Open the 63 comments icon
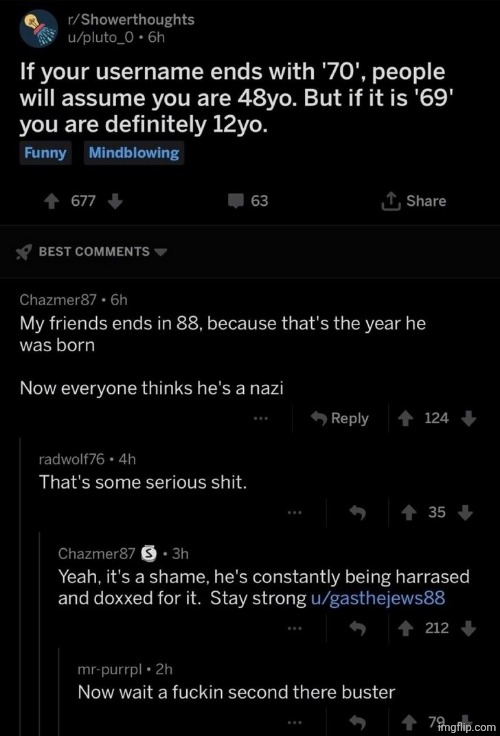Viewport: 500px width, 736px height. [236, 201]
